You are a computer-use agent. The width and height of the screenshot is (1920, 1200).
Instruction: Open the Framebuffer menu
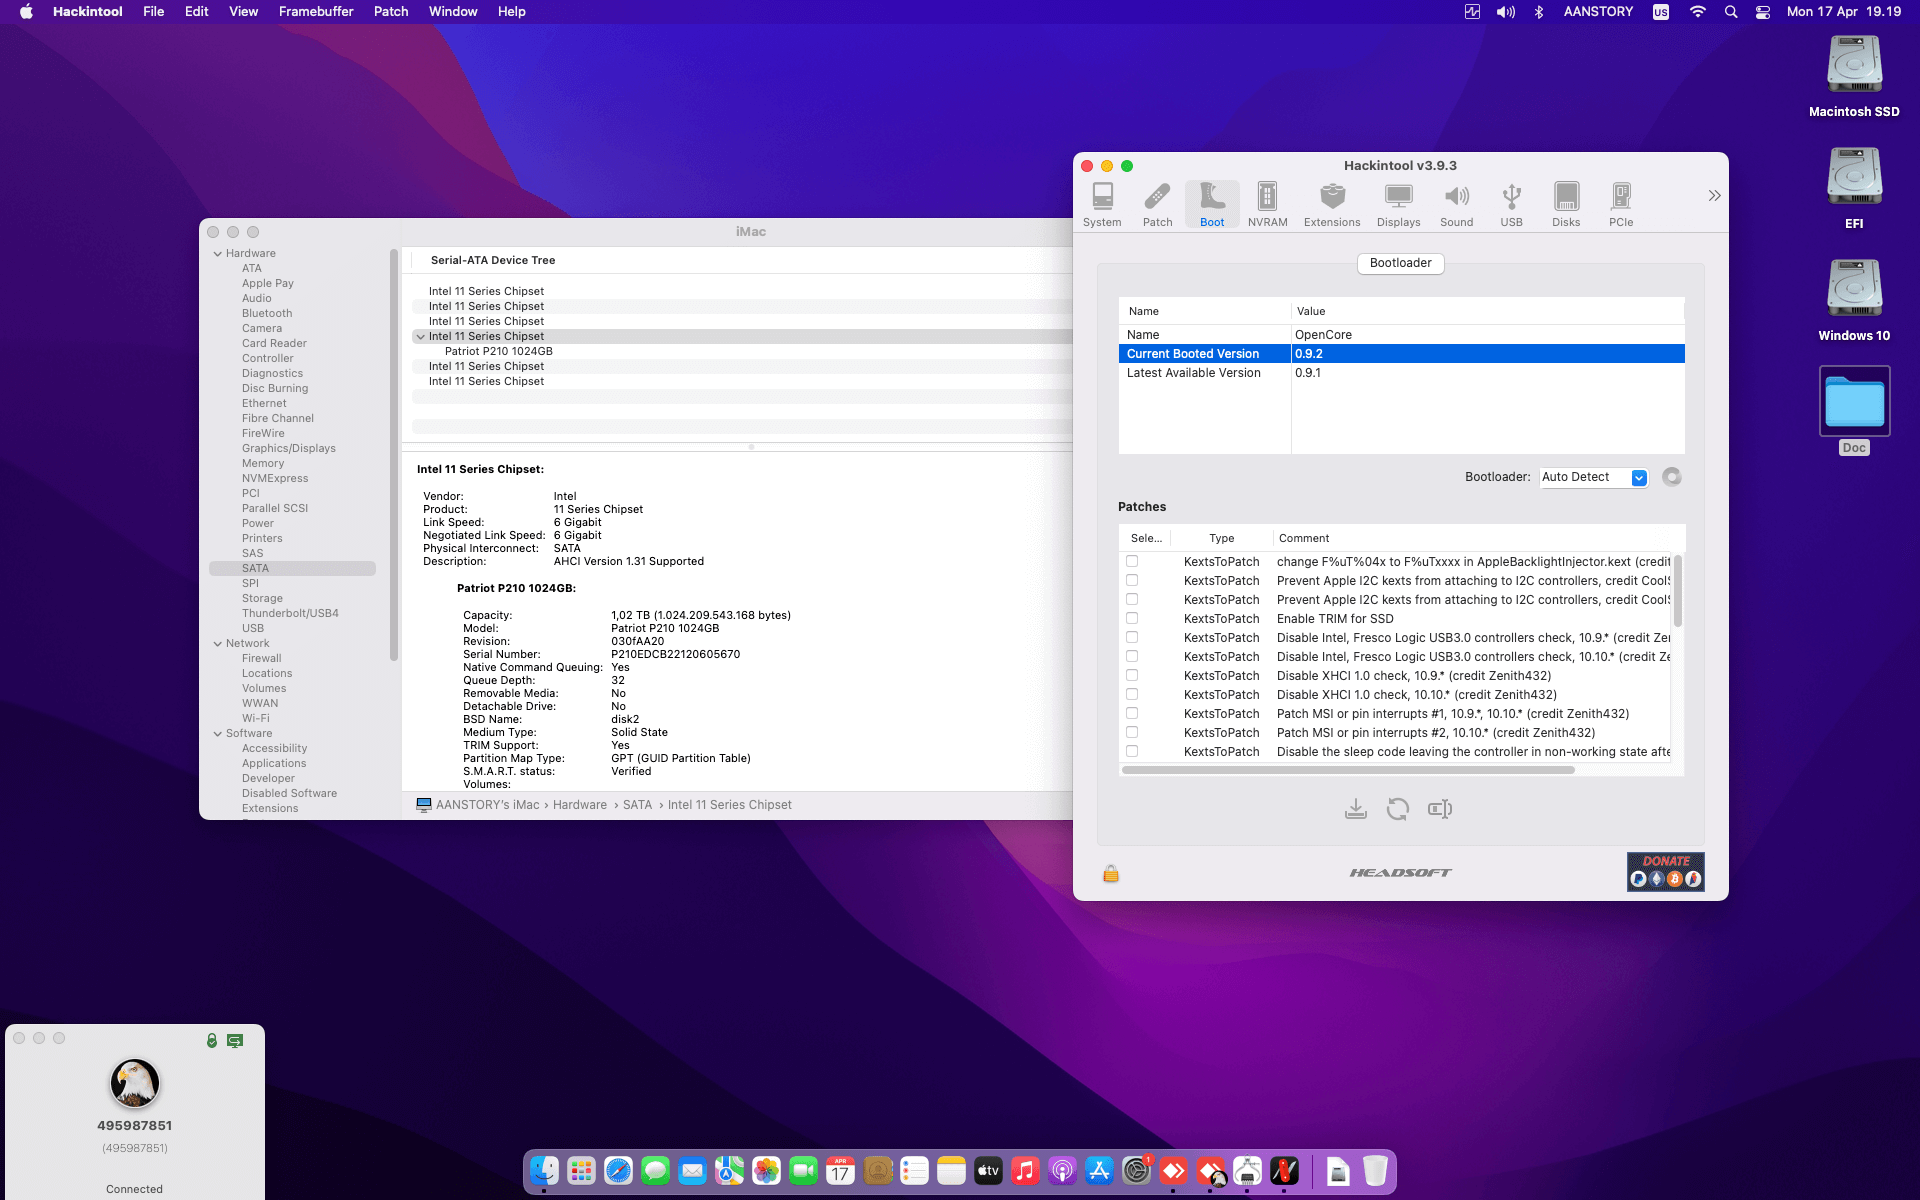pos(316,12)
